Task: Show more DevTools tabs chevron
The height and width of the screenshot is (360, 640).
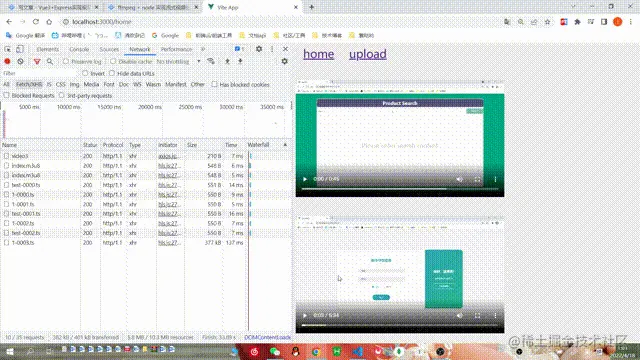Action: pyautogui.click(x=203, y=49)
